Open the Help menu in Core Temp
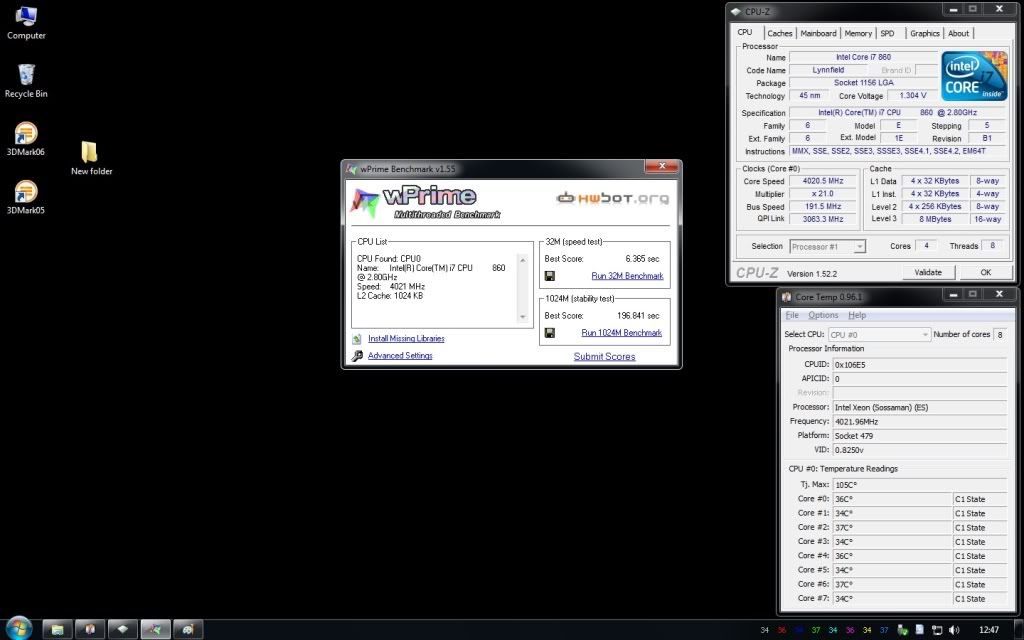Image resolution: width=1024 pixels, height=640 pixels. click(857, 315)
